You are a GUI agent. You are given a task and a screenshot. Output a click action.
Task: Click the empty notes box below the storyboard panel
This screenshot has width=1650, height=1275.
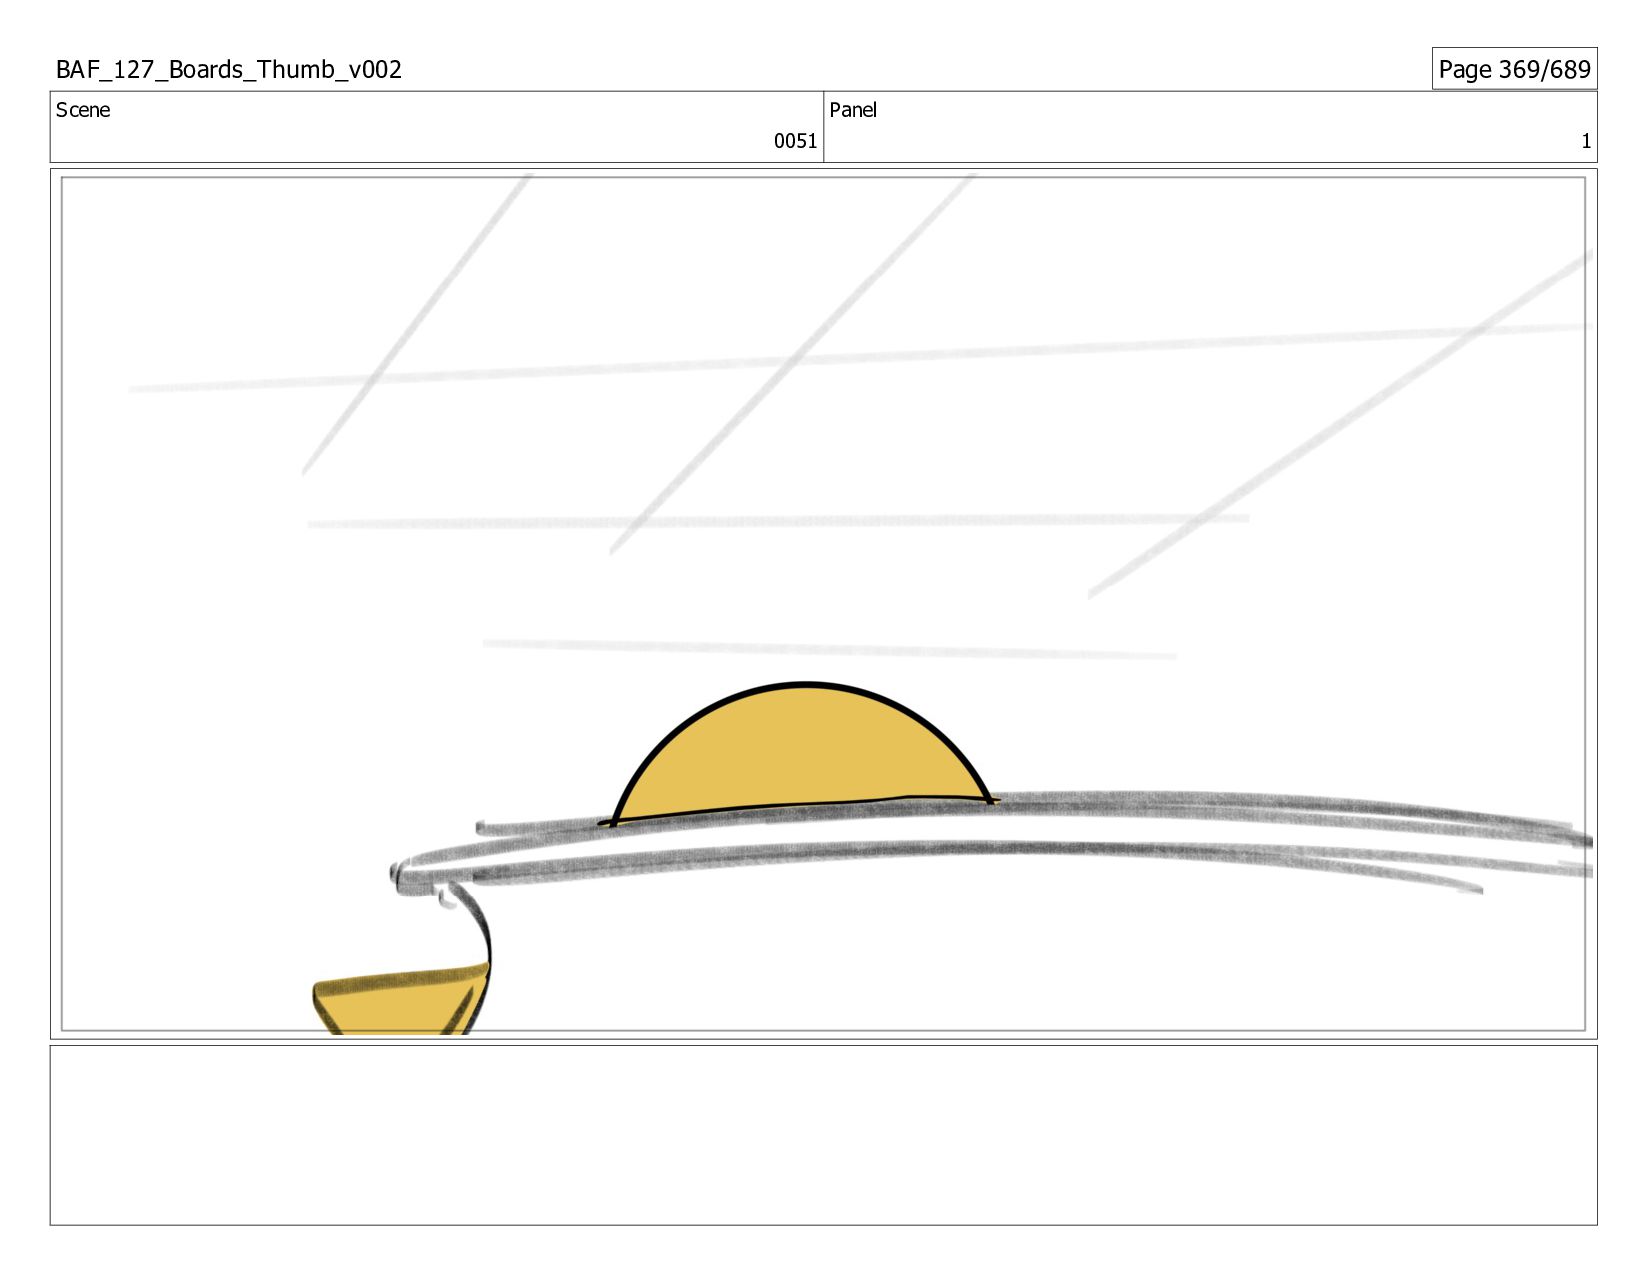[823, 1135]
